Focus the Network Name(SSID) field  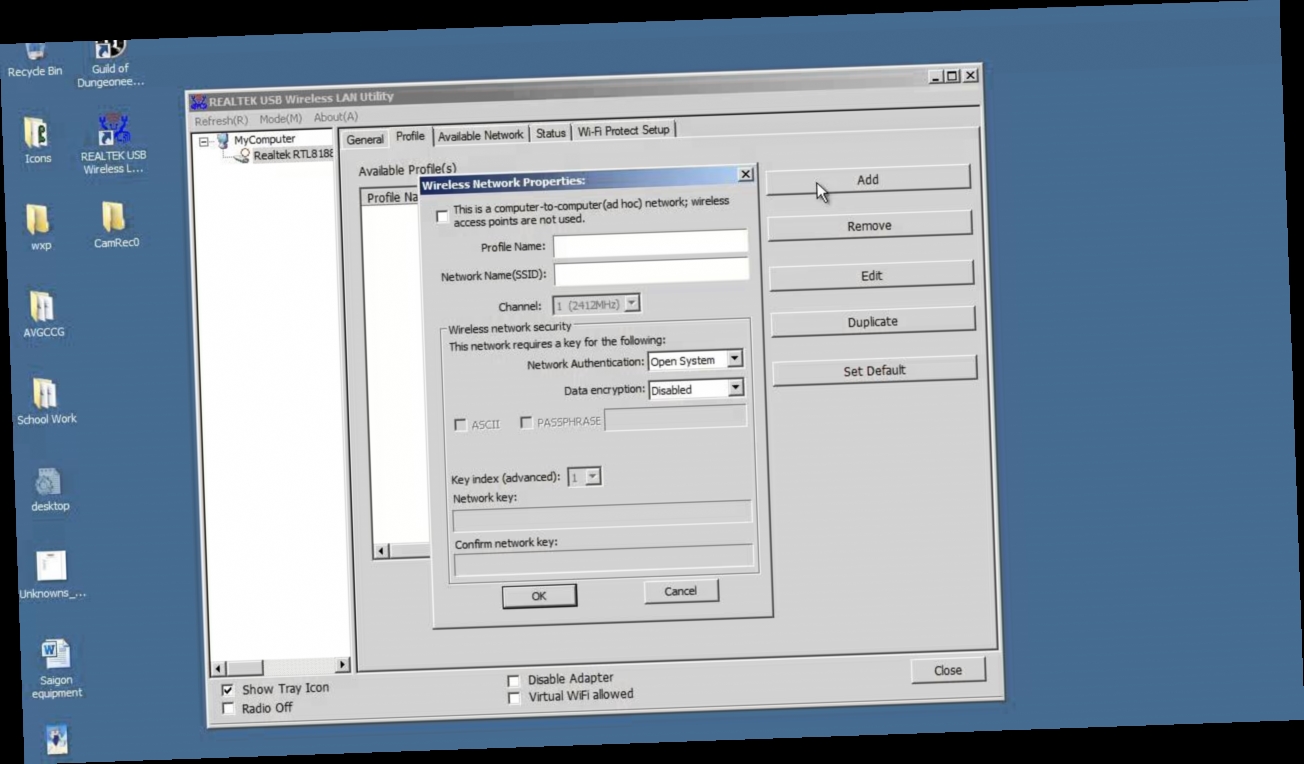coord(651,271)
